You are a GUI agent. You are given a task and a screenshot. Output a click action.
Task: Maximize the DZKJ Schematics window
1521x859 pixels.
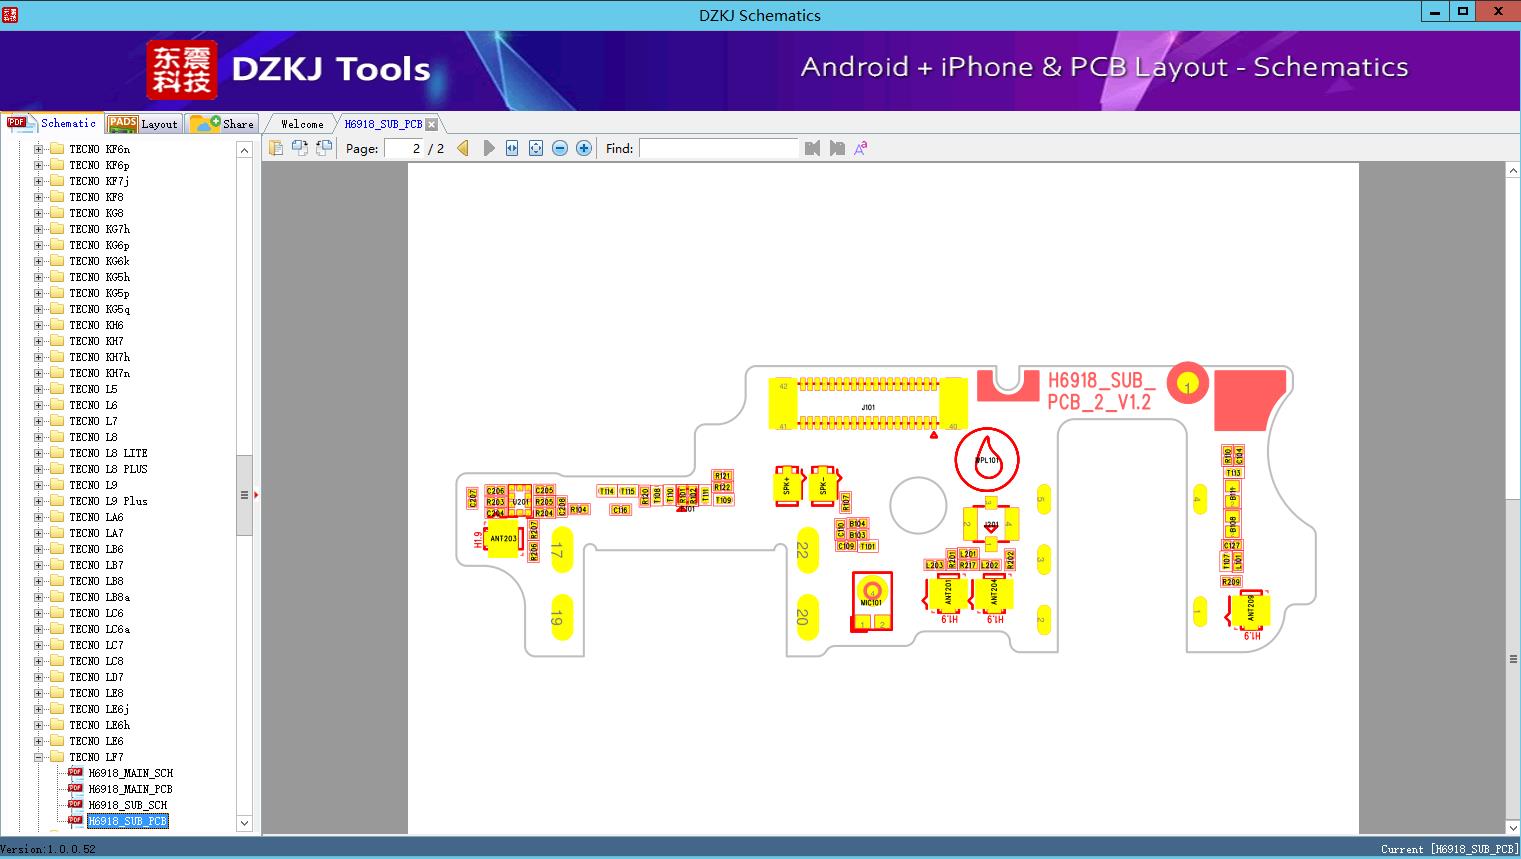tap(1463, 11)
